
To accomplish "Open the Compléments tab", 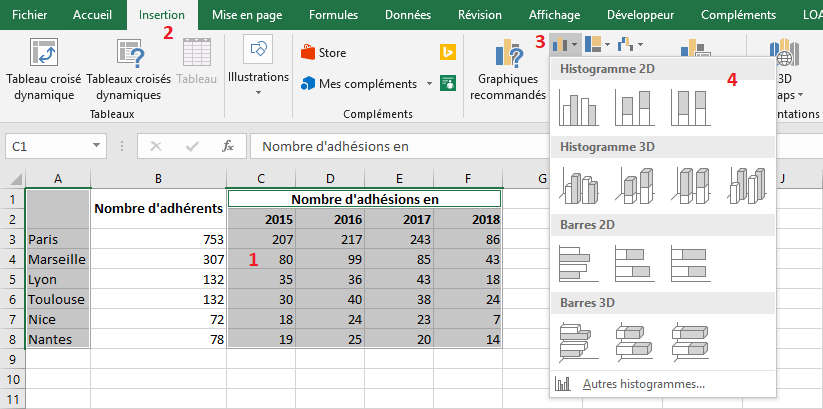I will (737, 15).
